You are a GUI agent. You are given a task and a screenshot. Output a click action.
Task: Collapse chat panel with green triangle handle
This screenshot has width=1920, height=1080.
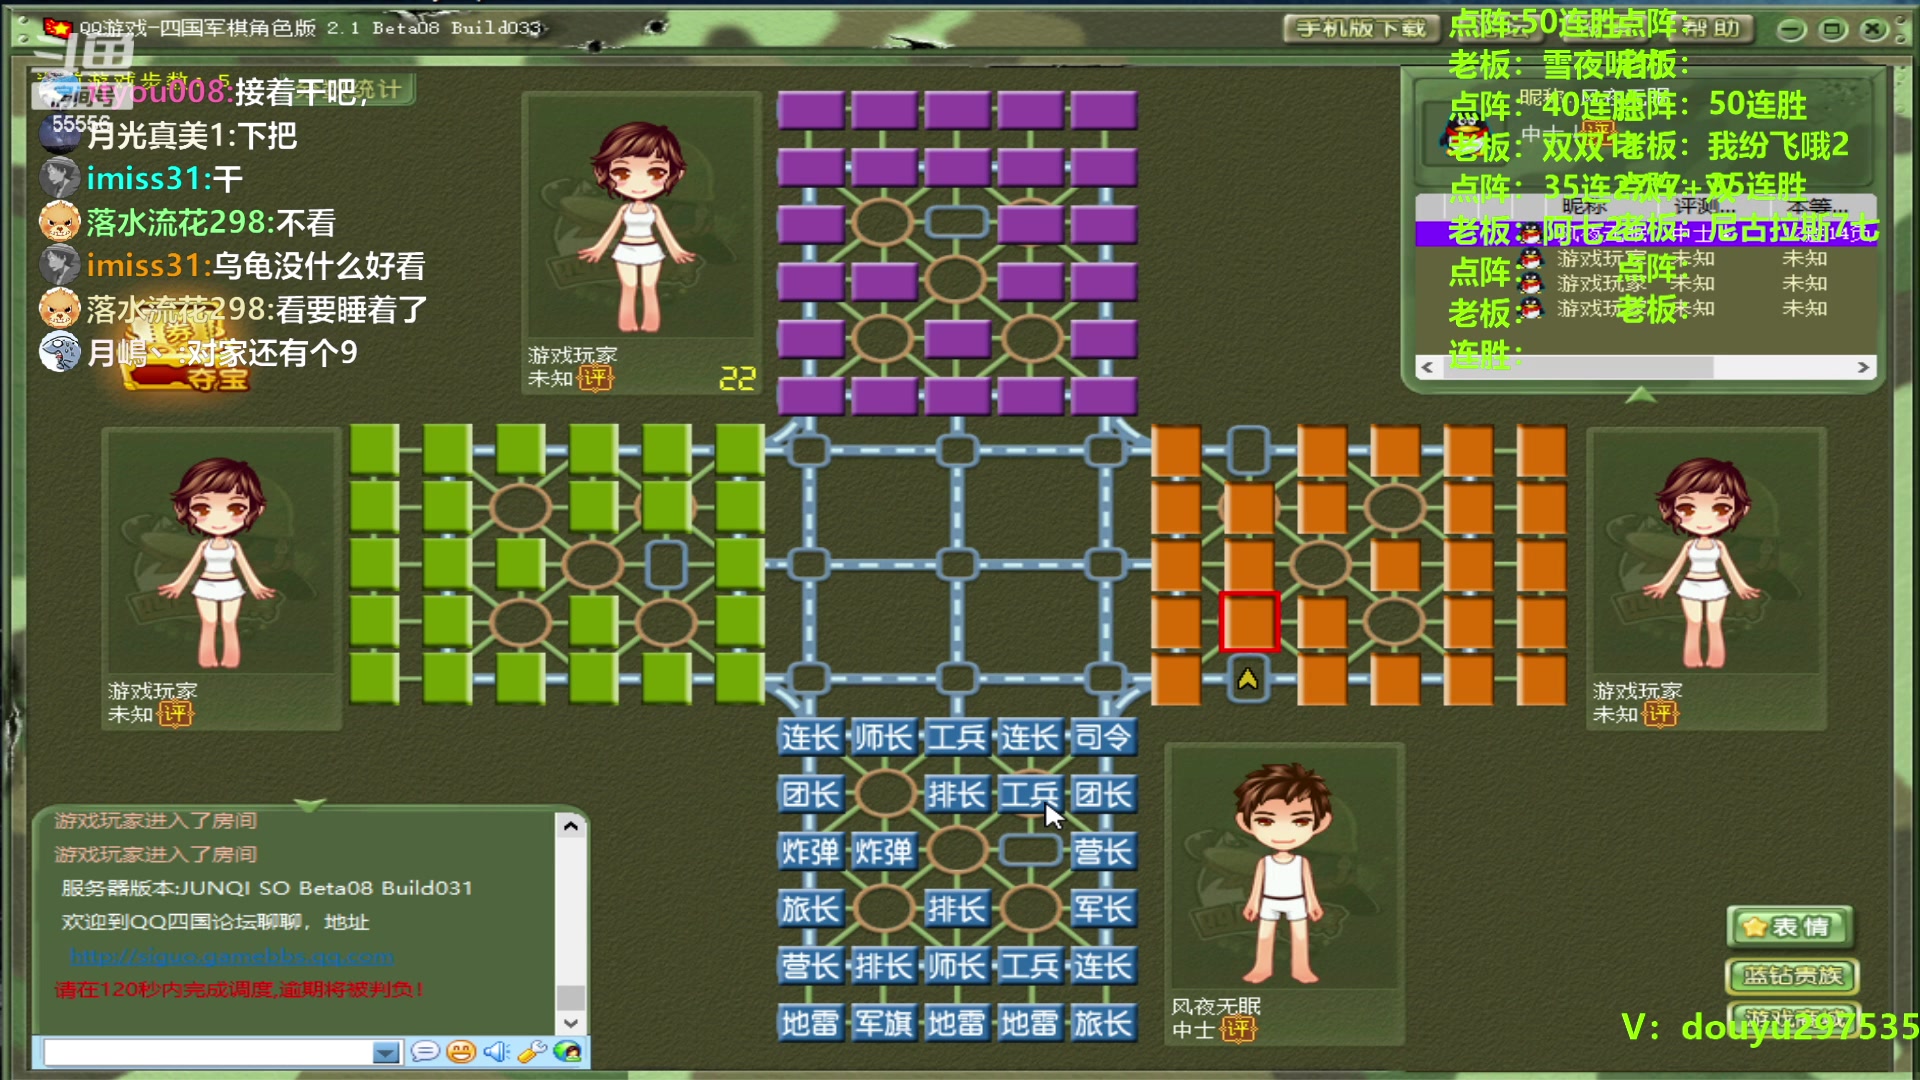[x=310, y=805]
